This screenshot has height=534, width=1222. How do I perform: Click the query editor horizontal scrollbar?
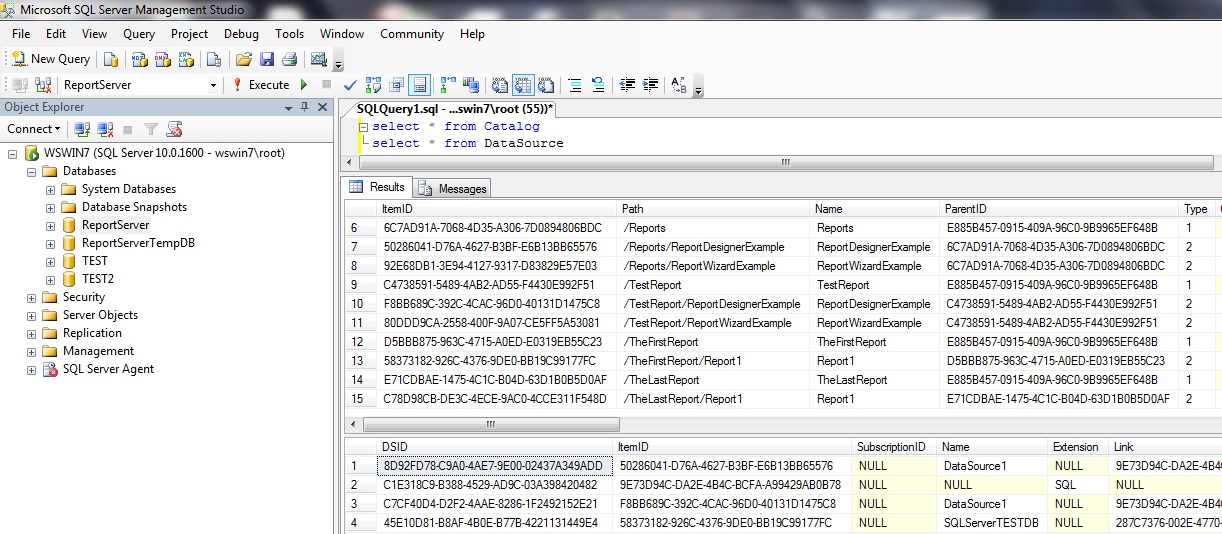pyautogui.click(x=785, y=162)
